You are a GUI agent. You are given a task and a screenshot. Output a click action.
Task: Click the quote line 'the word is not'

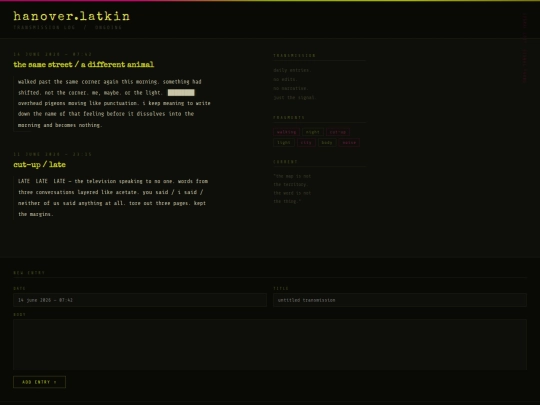pos(292,193)
